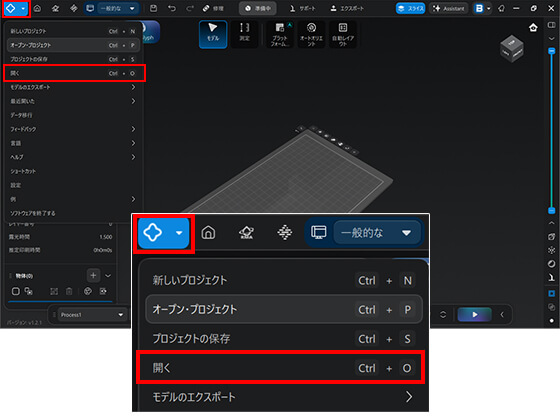The height and width of the screenshot is (420, 560).
Task: Click the left chevron next to the play button
Action: pyautogui.click(x=502, y=315)
